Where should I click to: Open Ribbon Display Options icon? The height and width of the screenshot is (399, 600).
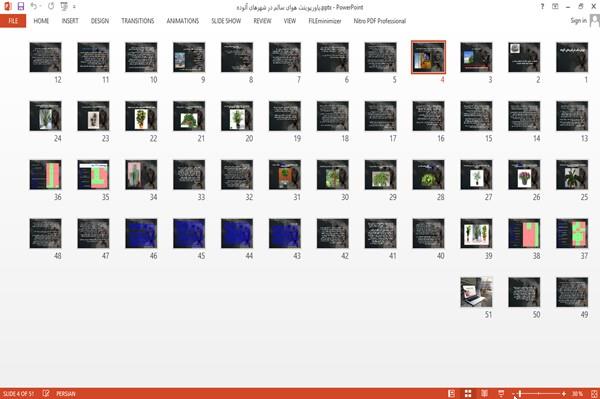(x=555, y=7)
